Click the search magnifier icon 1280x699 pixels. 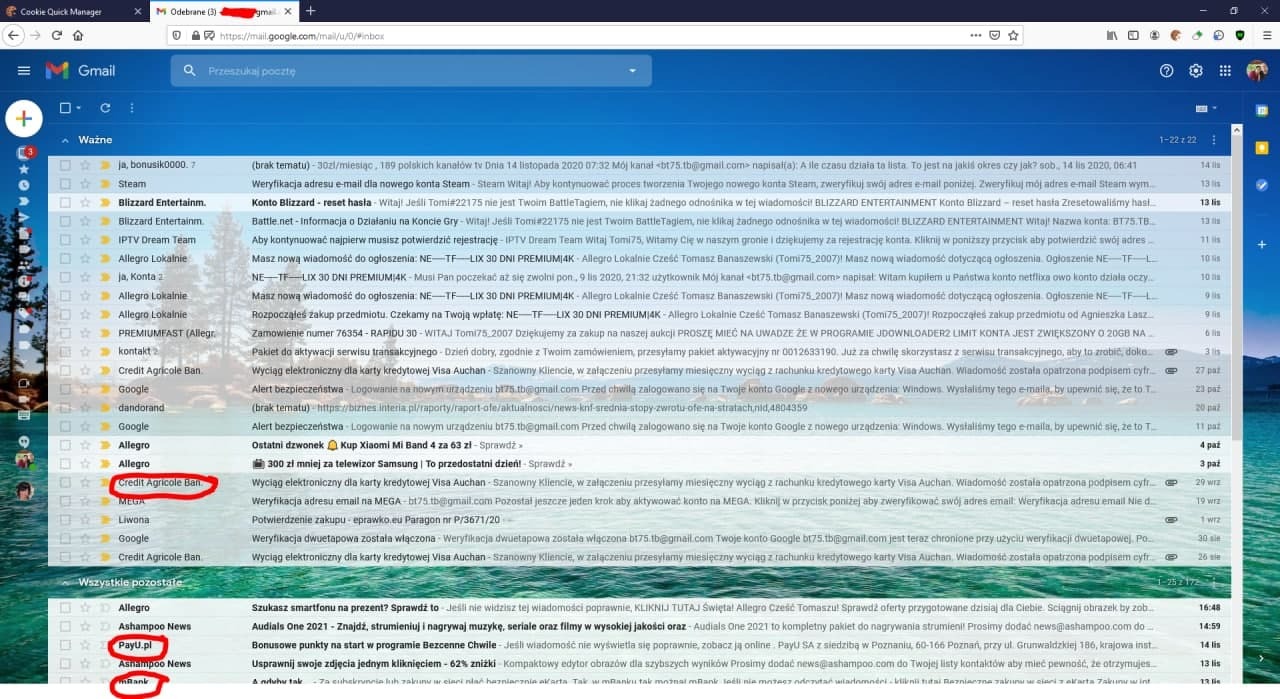point(189,71)
